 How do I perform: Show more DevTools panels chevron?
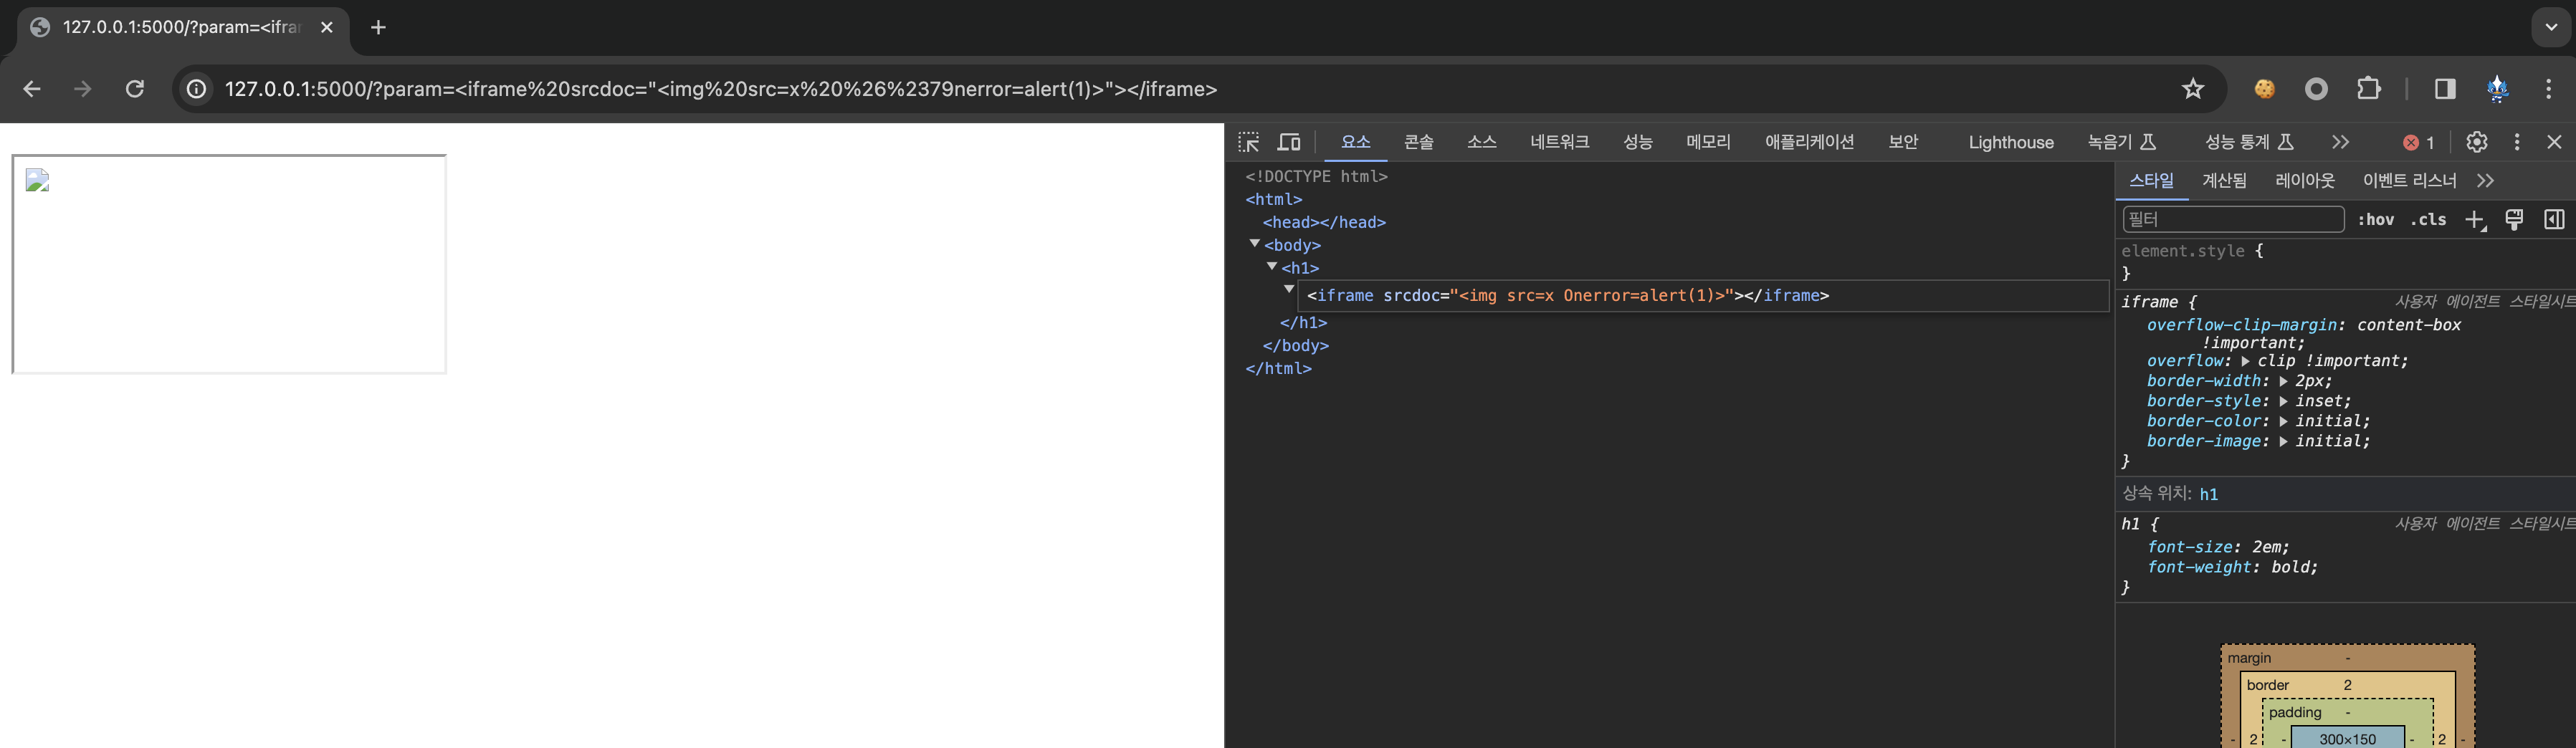click(2340, 142)
